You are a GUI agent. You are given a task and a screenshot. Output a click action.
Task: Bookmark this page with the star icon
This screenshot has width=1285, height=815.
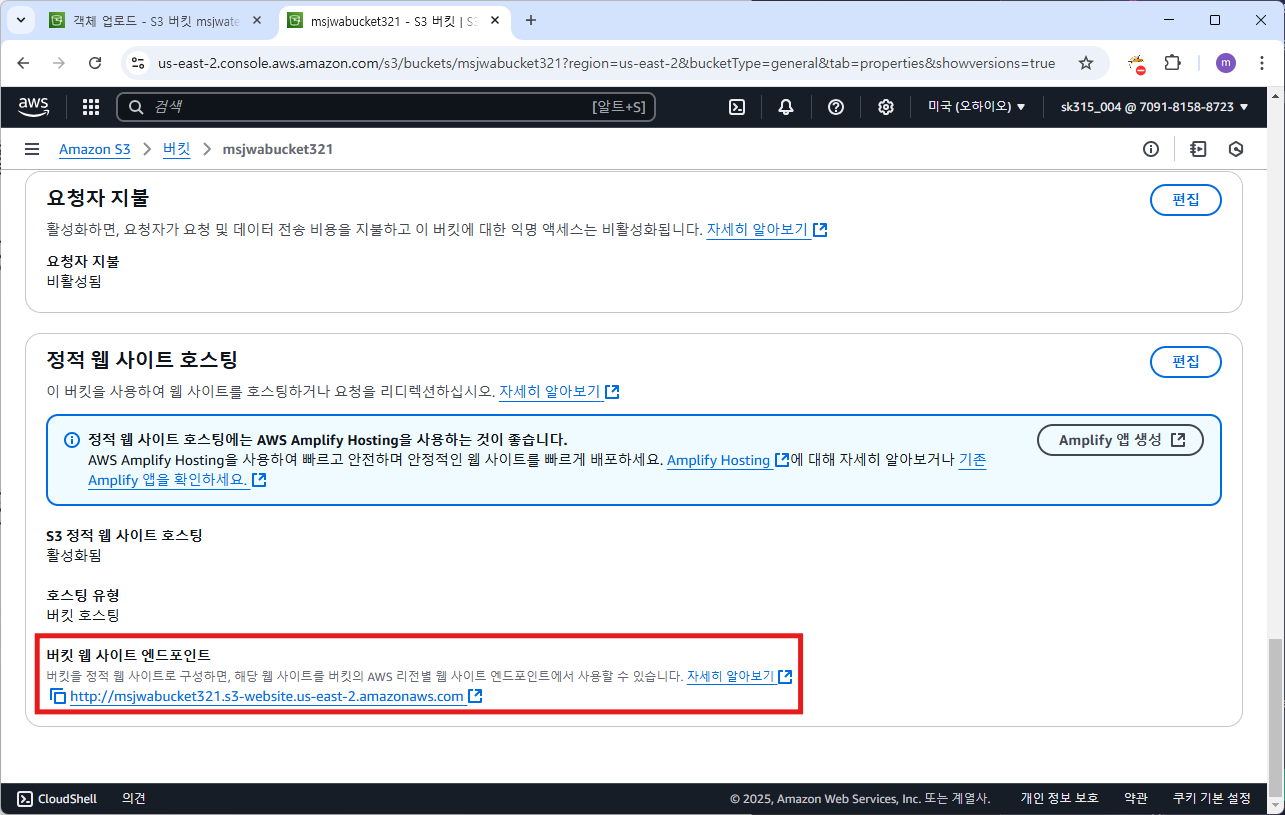point(1086,63)
